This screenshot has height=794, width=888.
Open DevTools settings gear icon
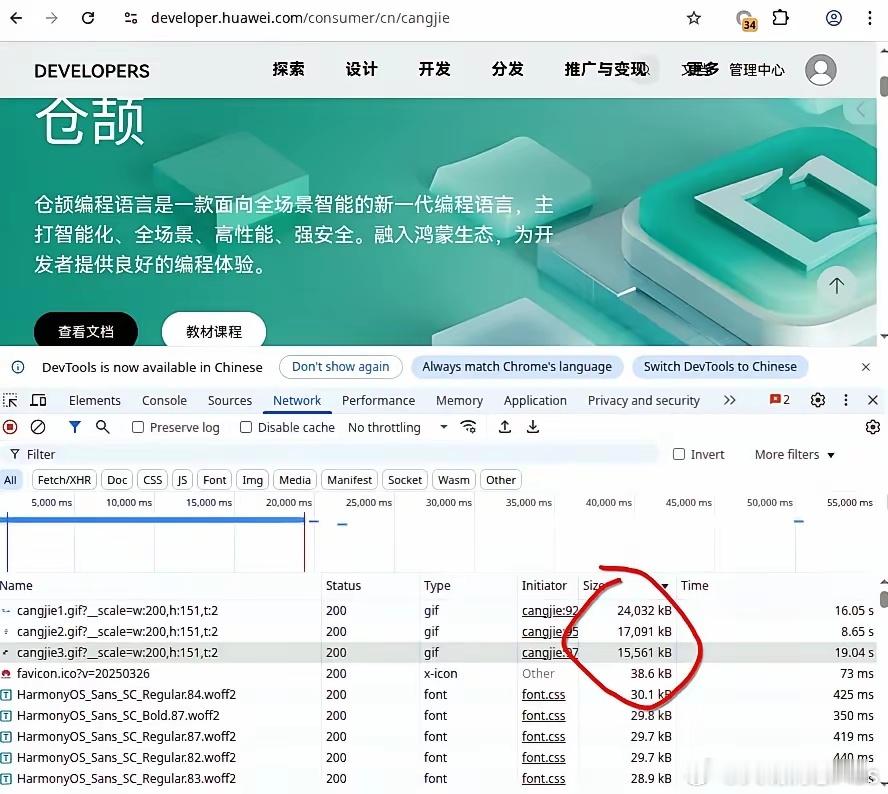818,400
